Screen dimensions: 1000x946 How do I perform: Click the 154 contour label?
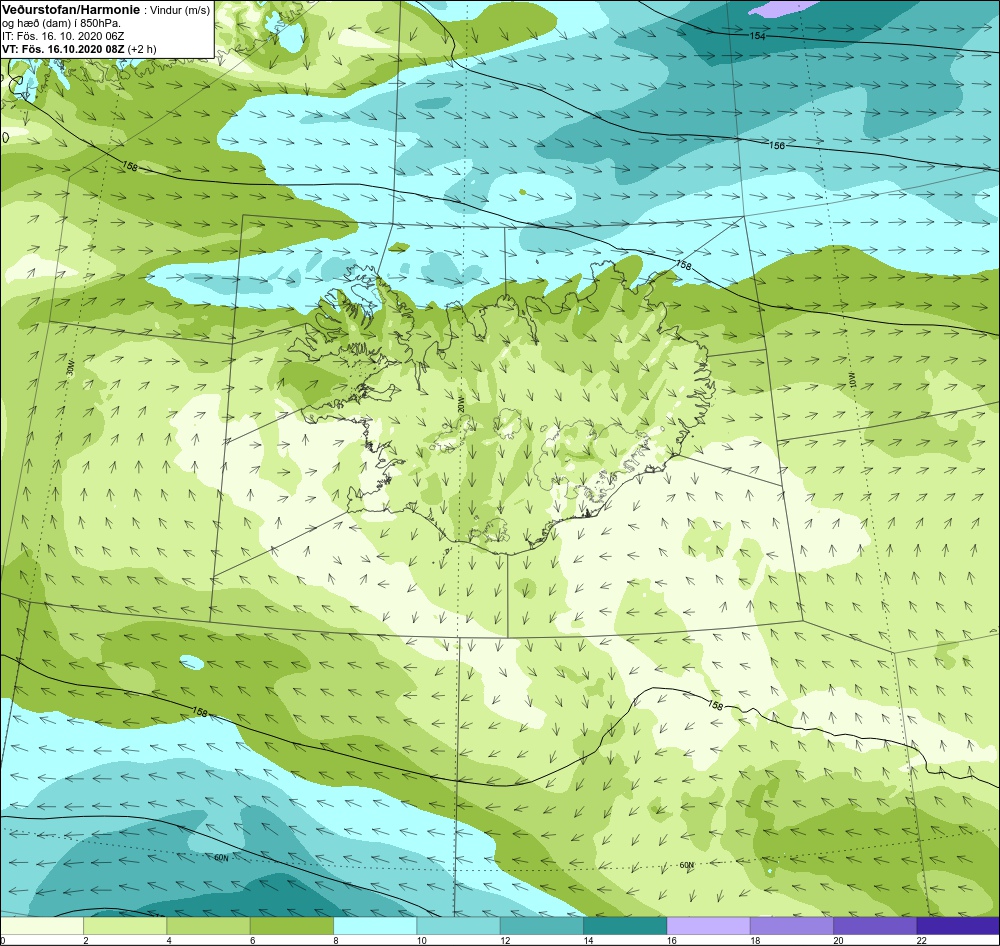pyautogui.click(x=757, y=36)
